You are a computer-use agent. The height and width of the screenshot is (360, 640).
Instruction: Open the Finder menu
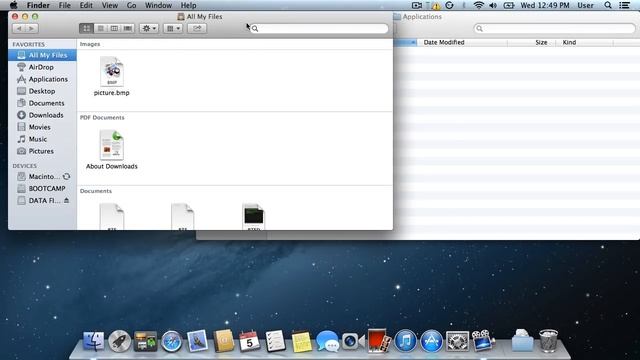pos(38,5)
